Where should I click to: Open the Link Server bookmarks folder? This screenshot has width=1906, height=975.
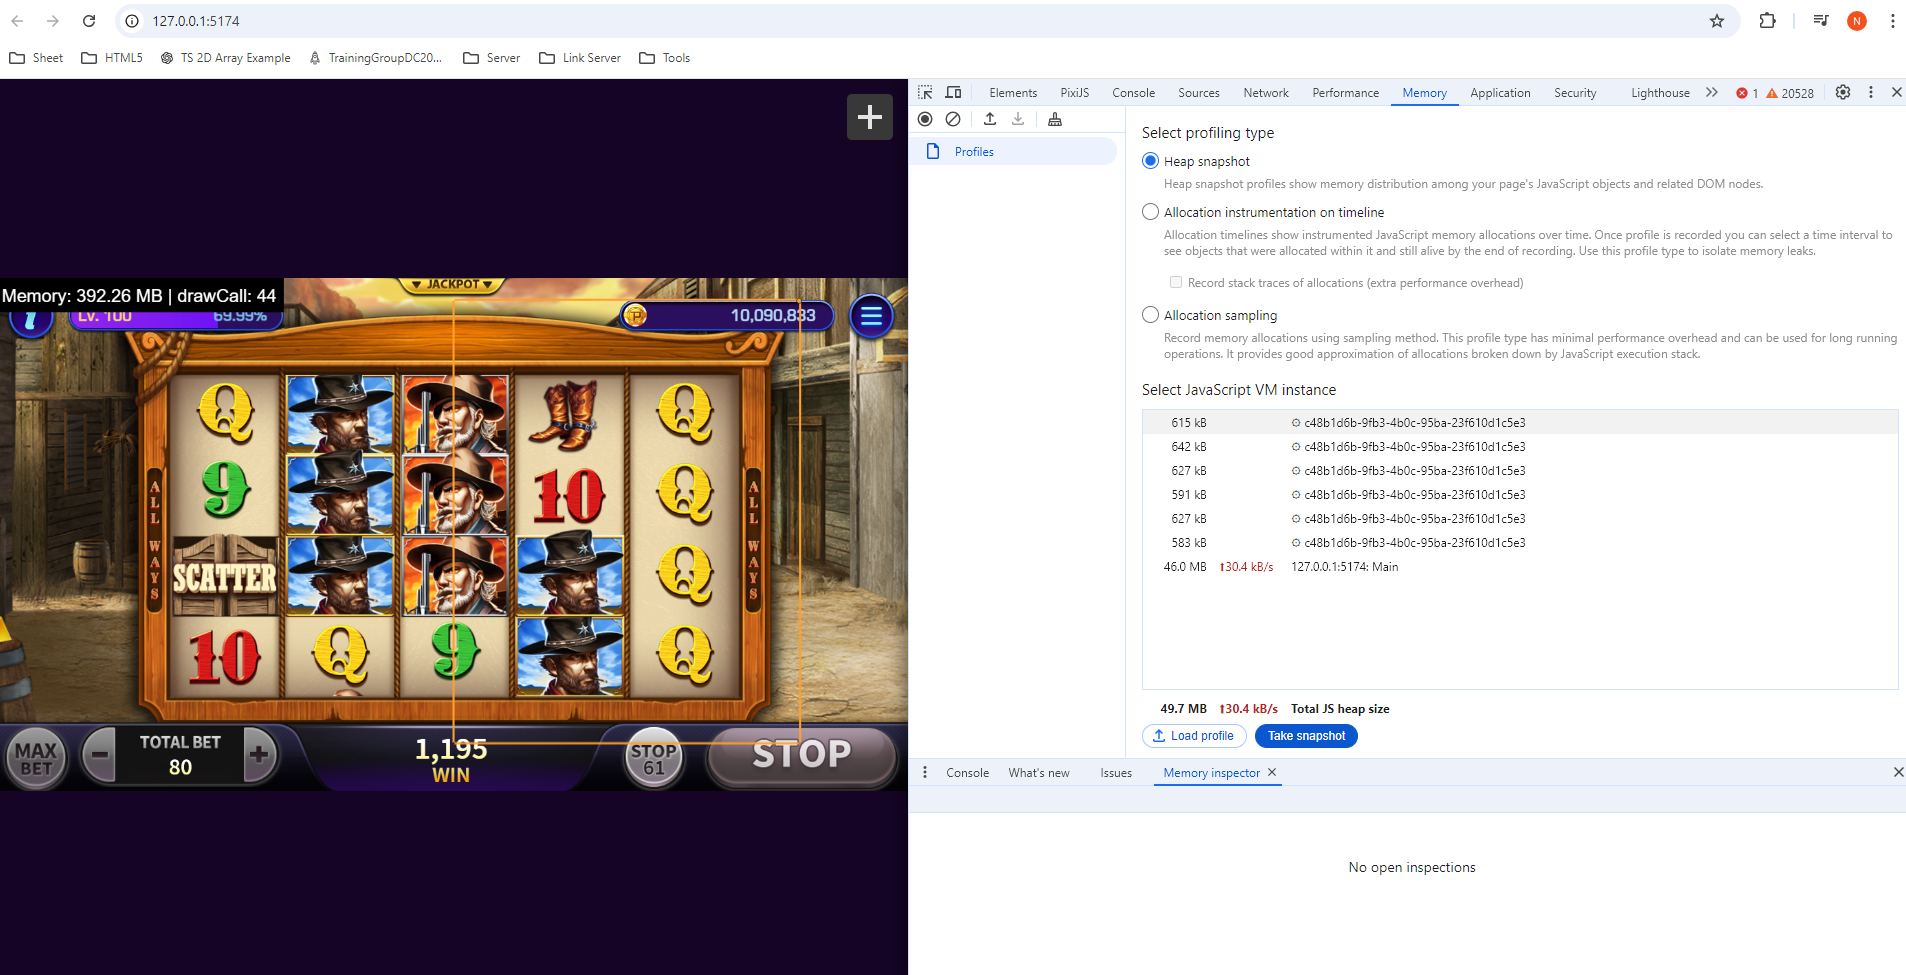point(580,58)
